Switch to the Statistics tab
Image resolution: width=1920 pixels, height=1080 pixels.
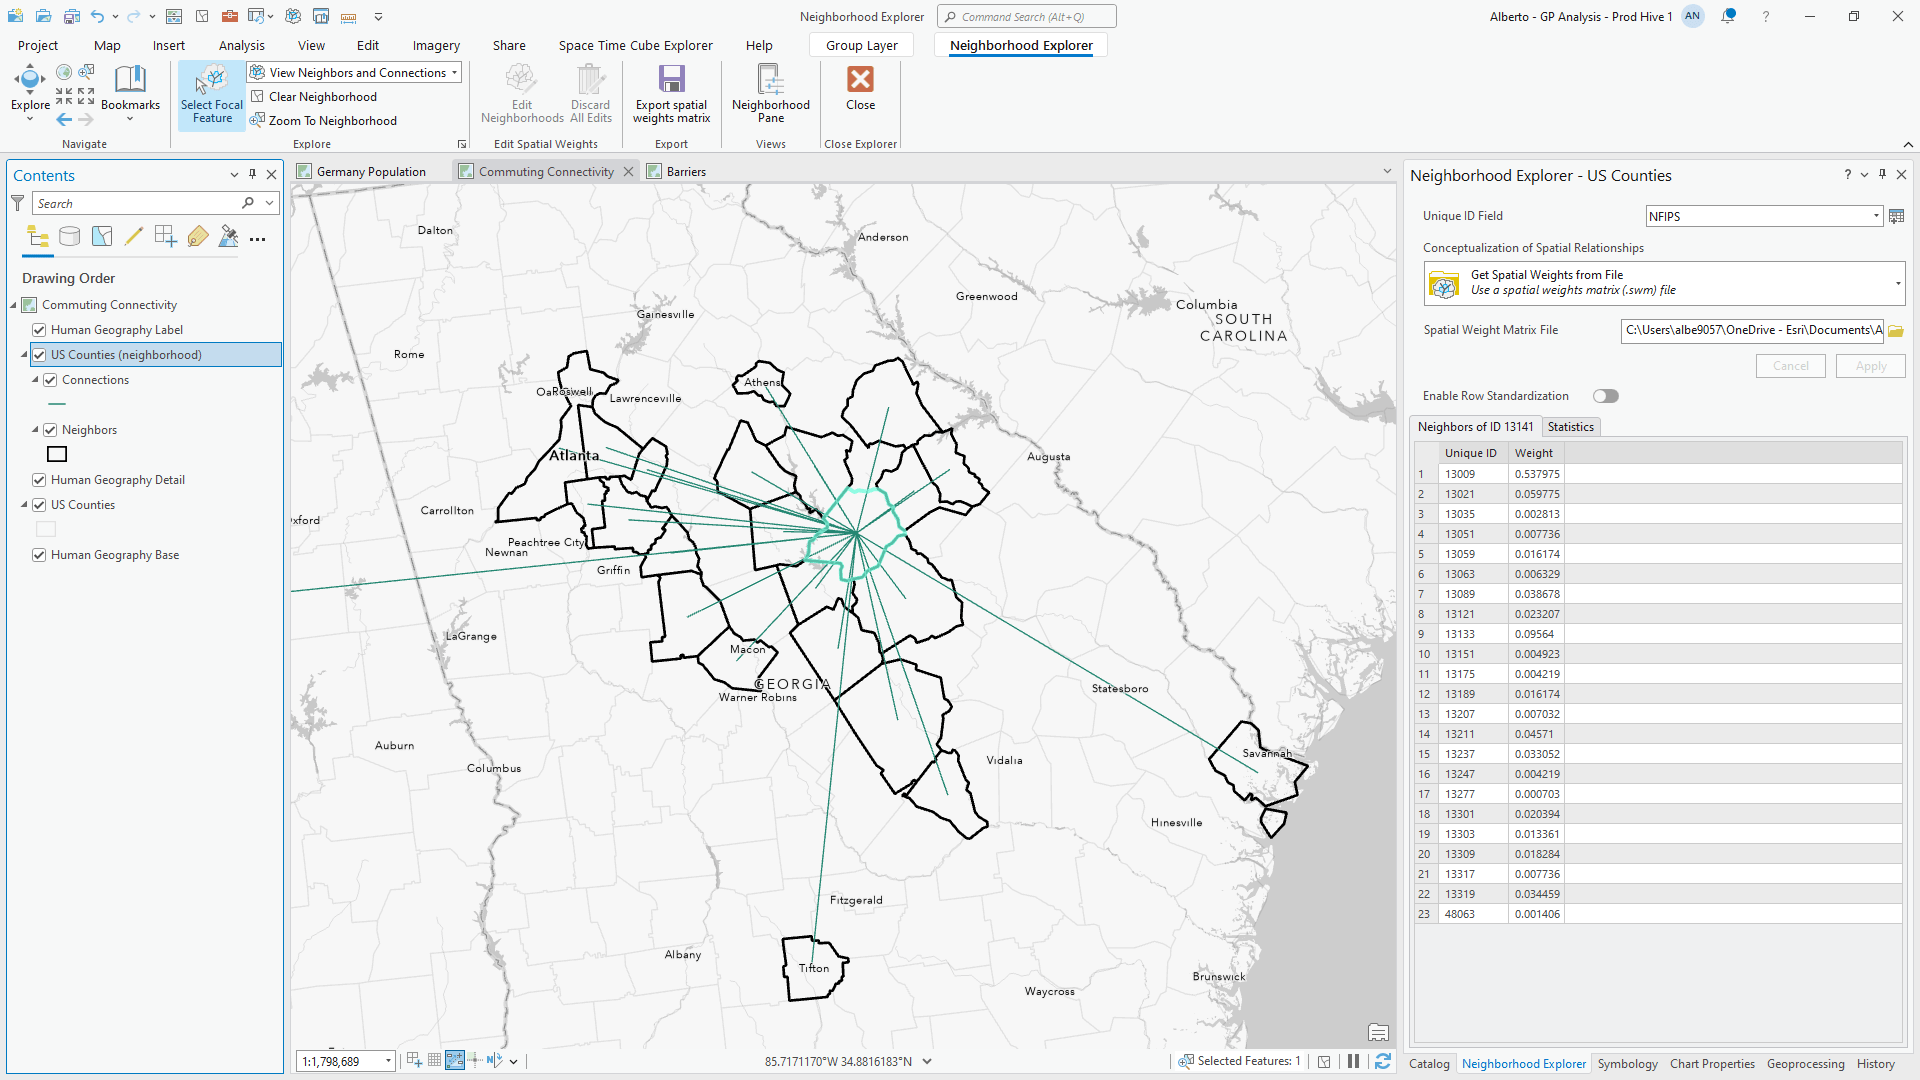[x=1570, y=427]
